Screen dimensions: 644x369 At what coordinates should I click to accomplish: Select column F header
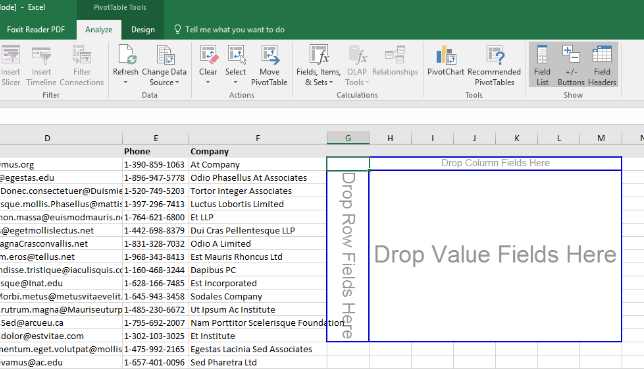(258, 138)
